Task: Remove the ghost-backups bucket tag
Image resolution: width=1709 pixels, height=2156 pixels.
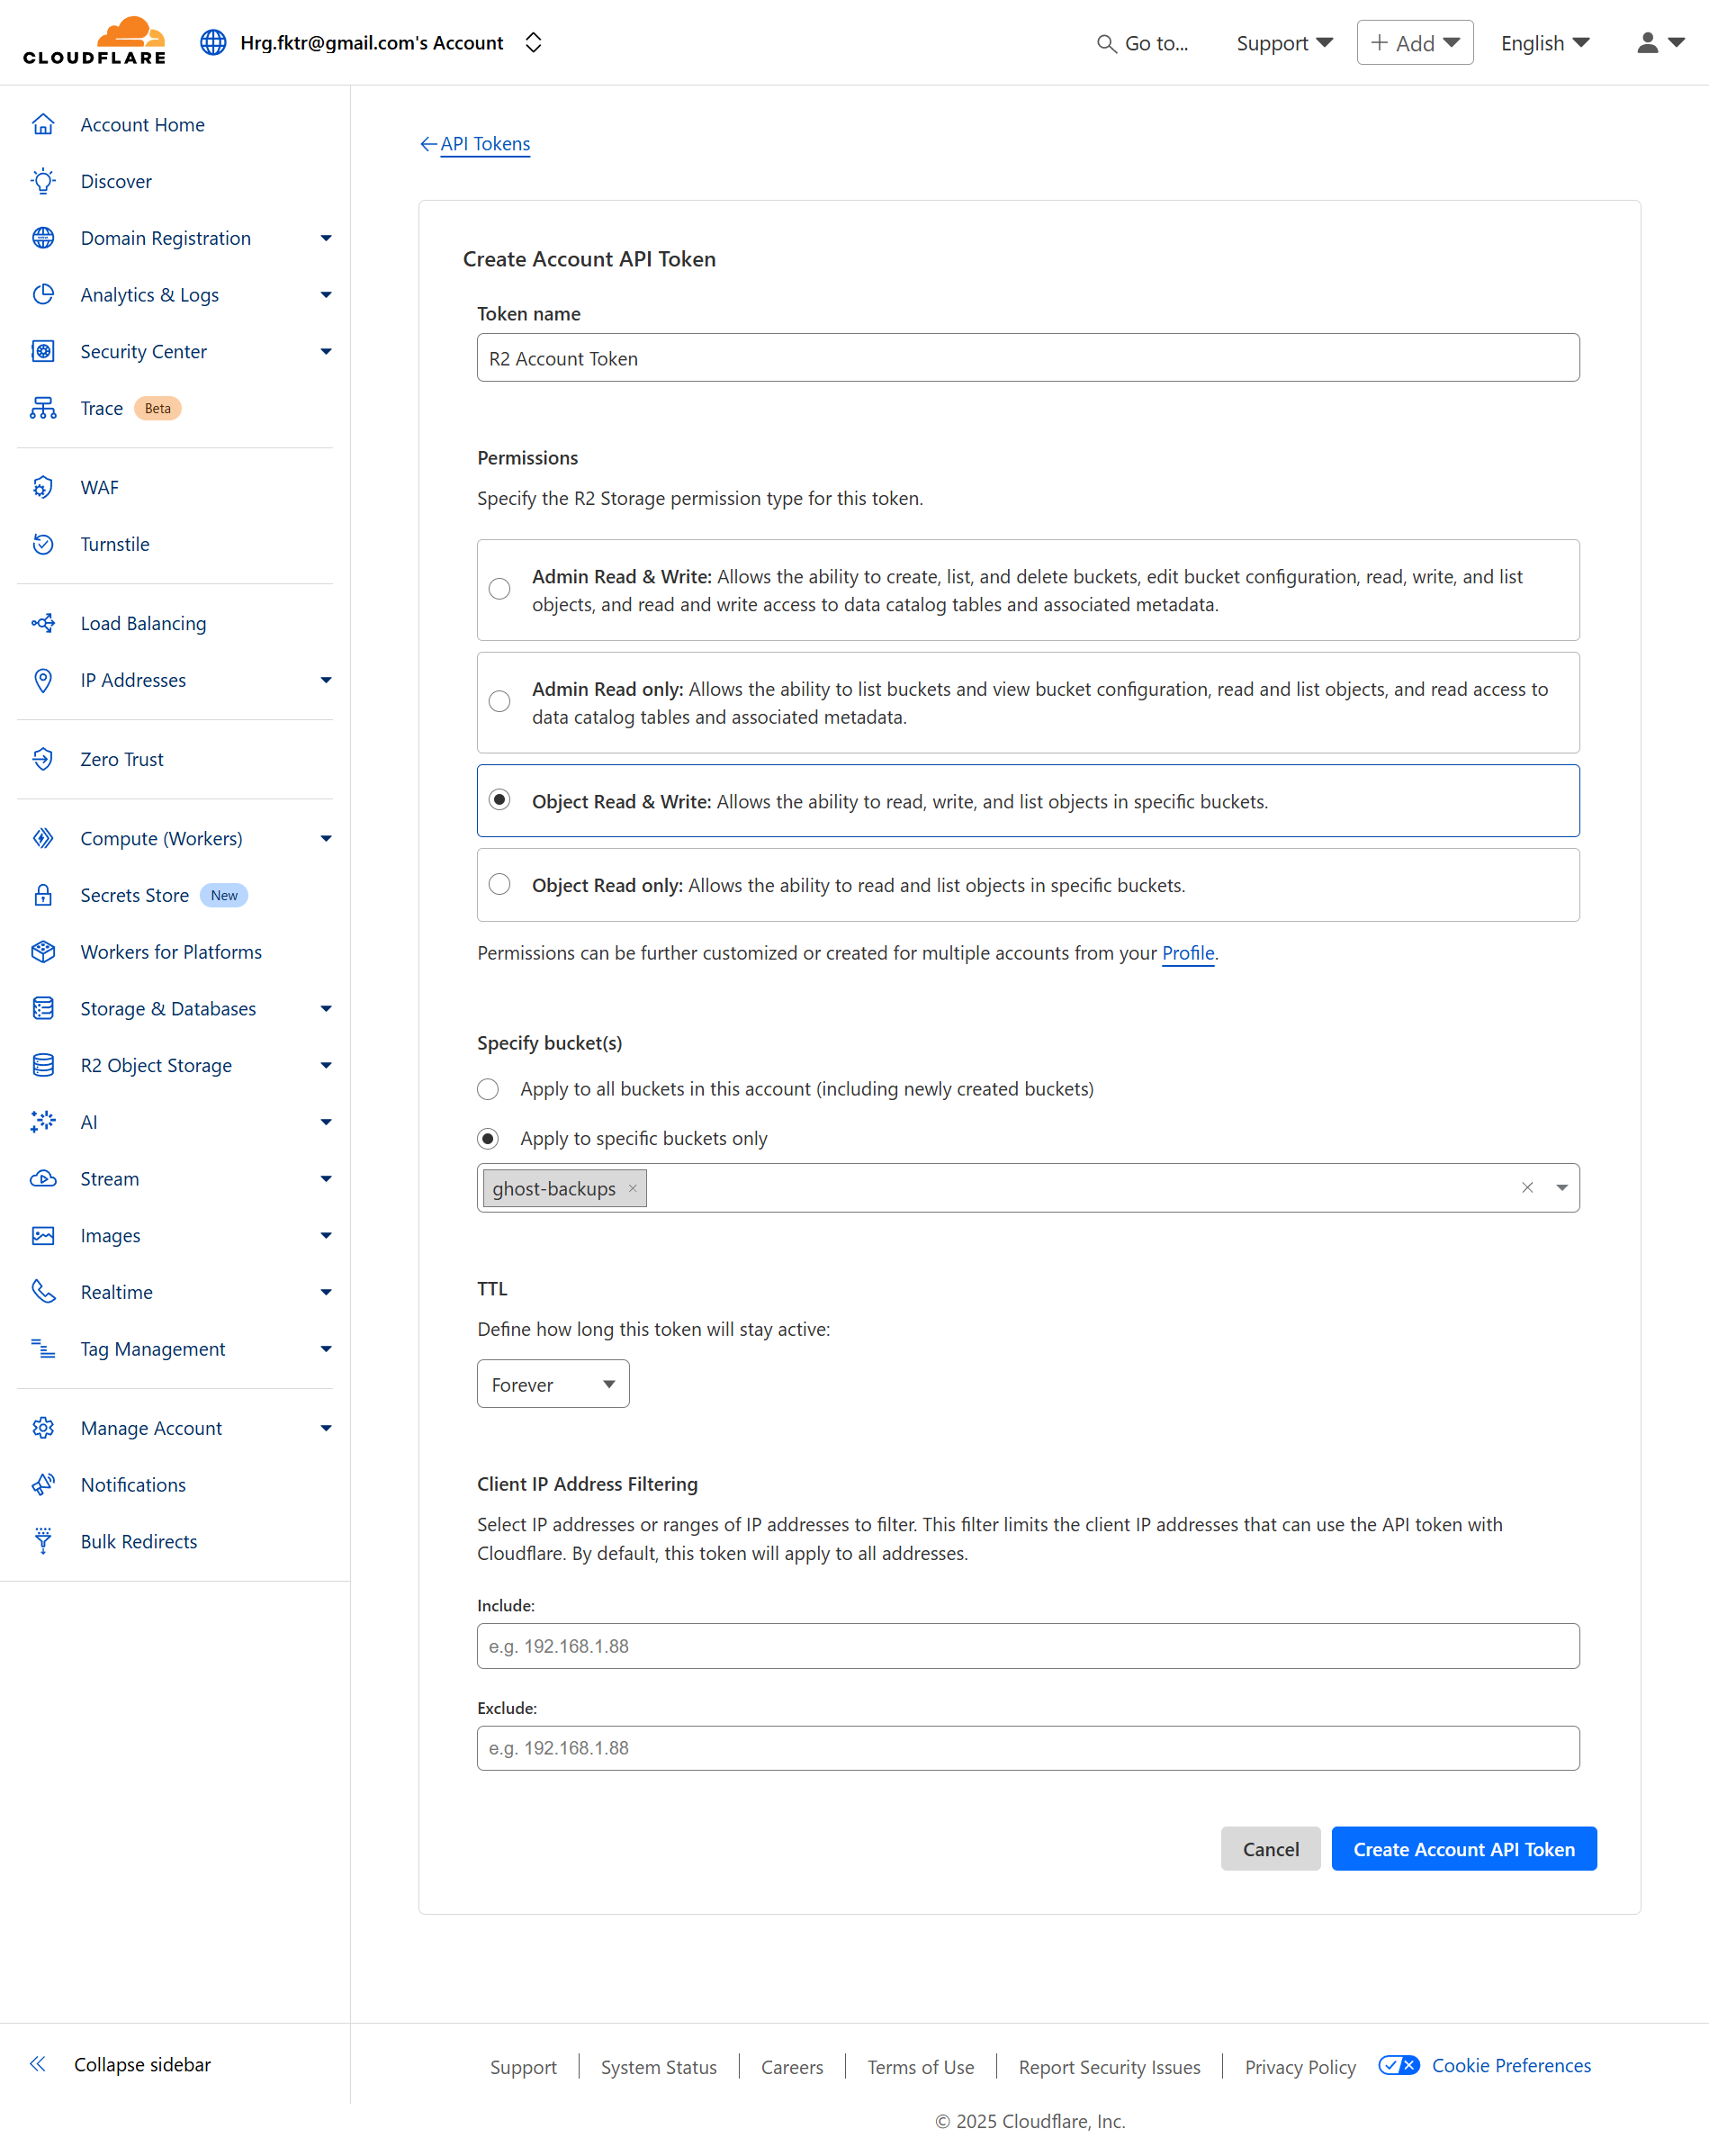Action: [632, 1188]
